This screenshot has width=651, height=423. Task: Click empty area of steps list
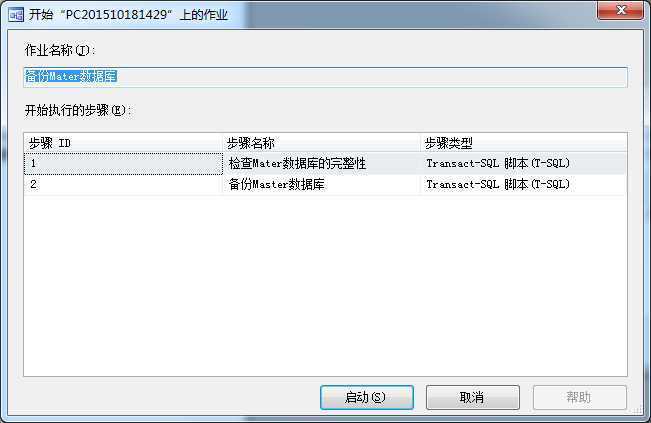click(326, 286)
